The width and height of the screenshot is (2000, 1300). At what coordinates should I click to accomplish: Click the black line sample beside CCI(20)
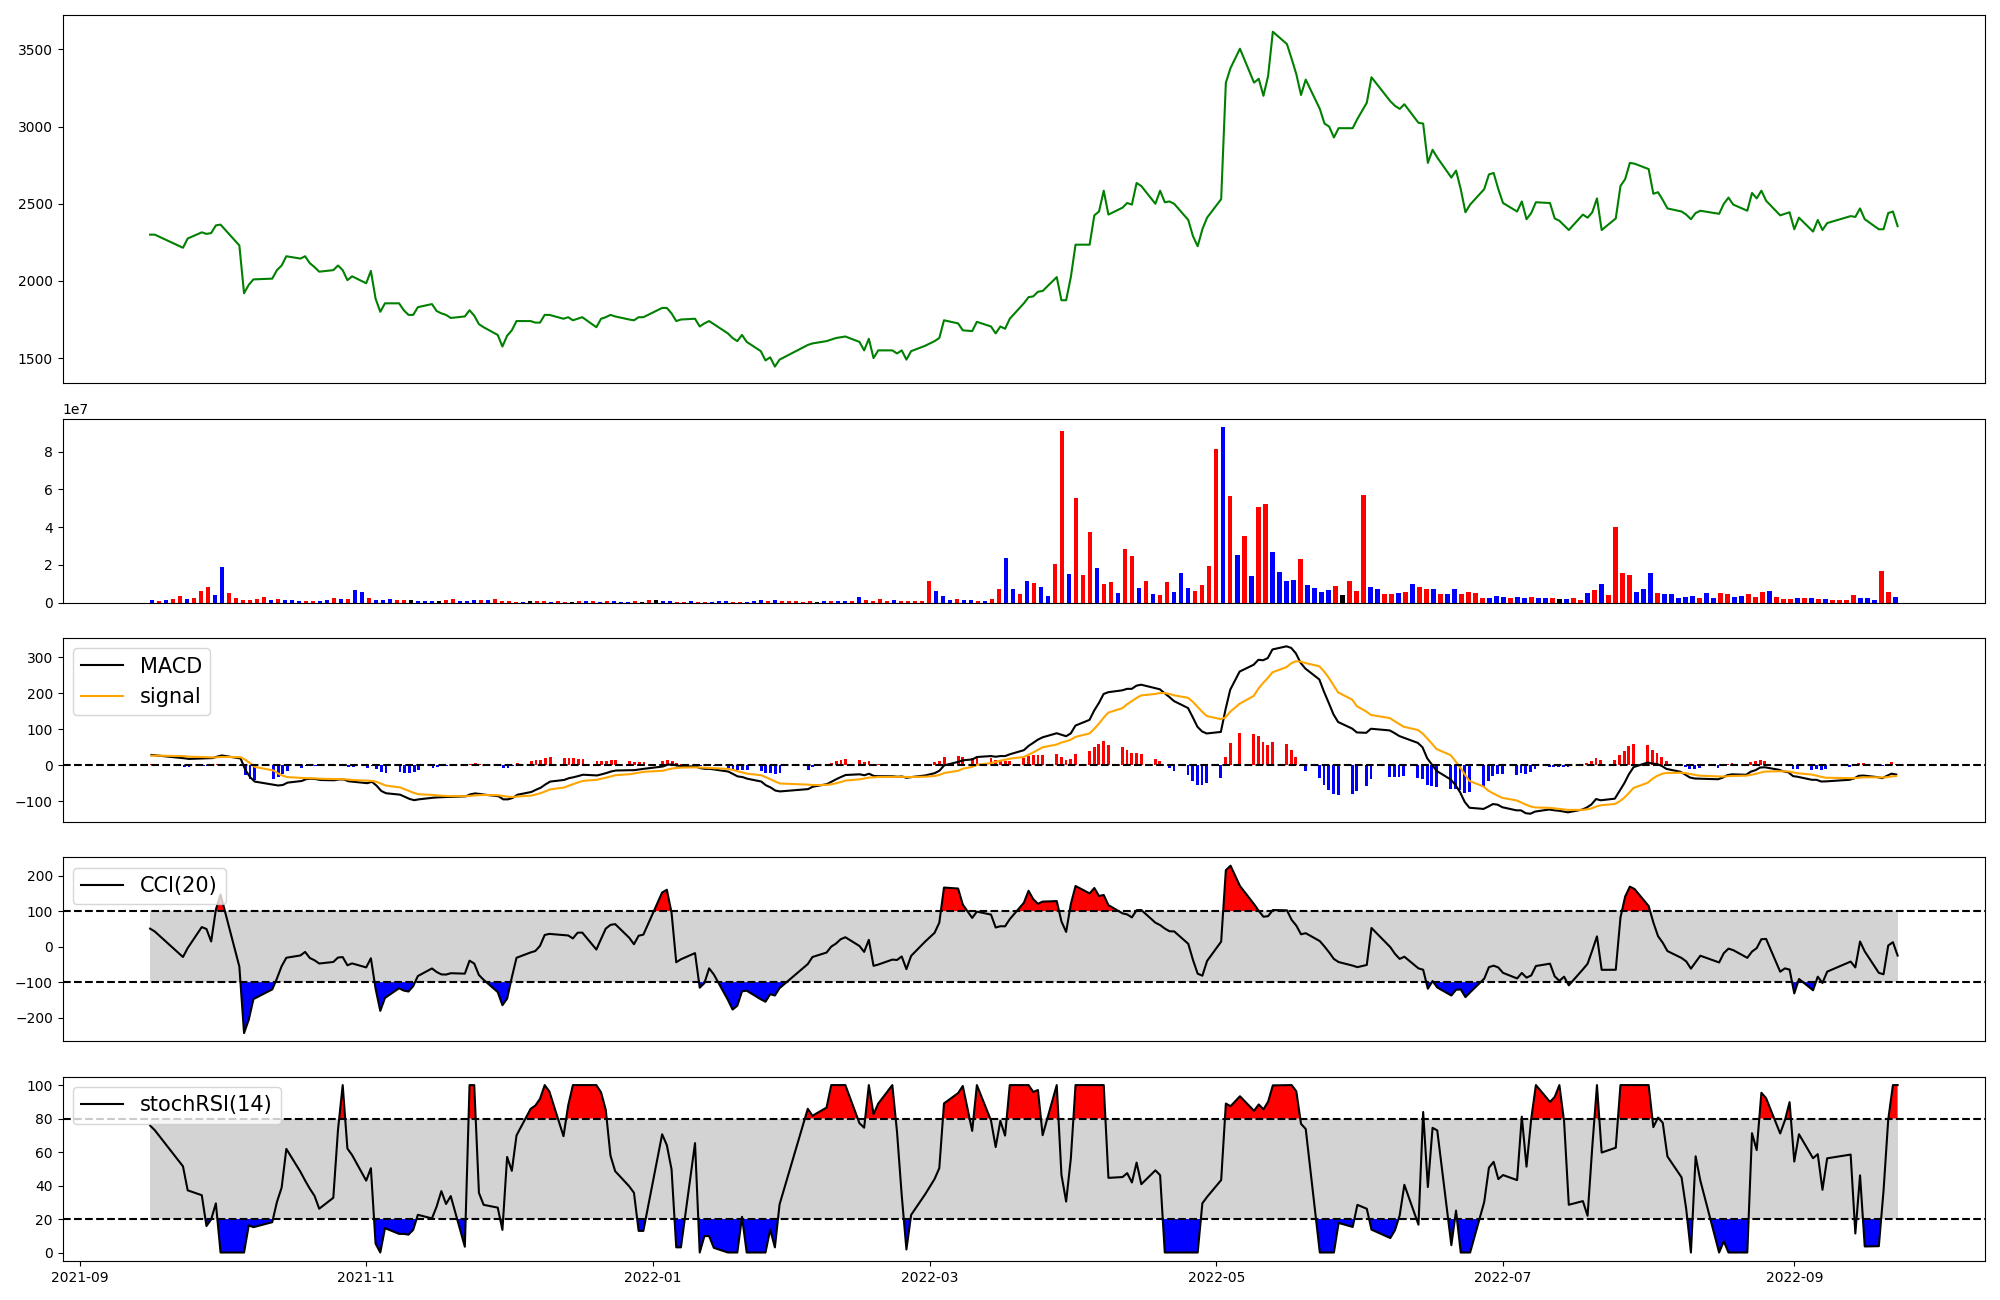click(x=102, y=885)
